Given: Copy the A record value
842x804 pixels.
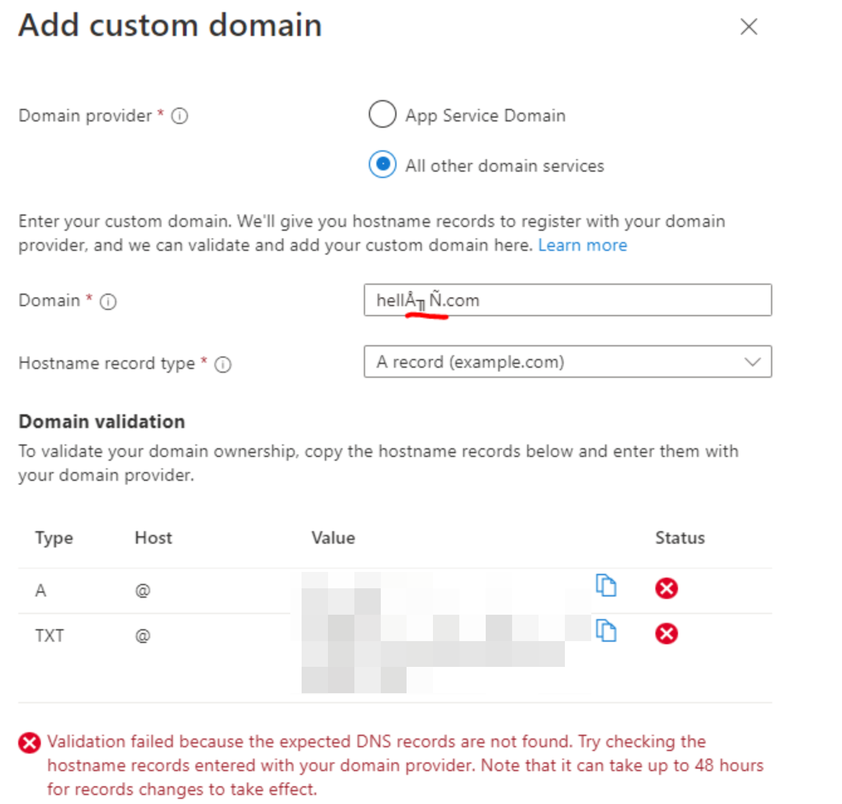Looking at the screenshot, I should coord(606,586).
